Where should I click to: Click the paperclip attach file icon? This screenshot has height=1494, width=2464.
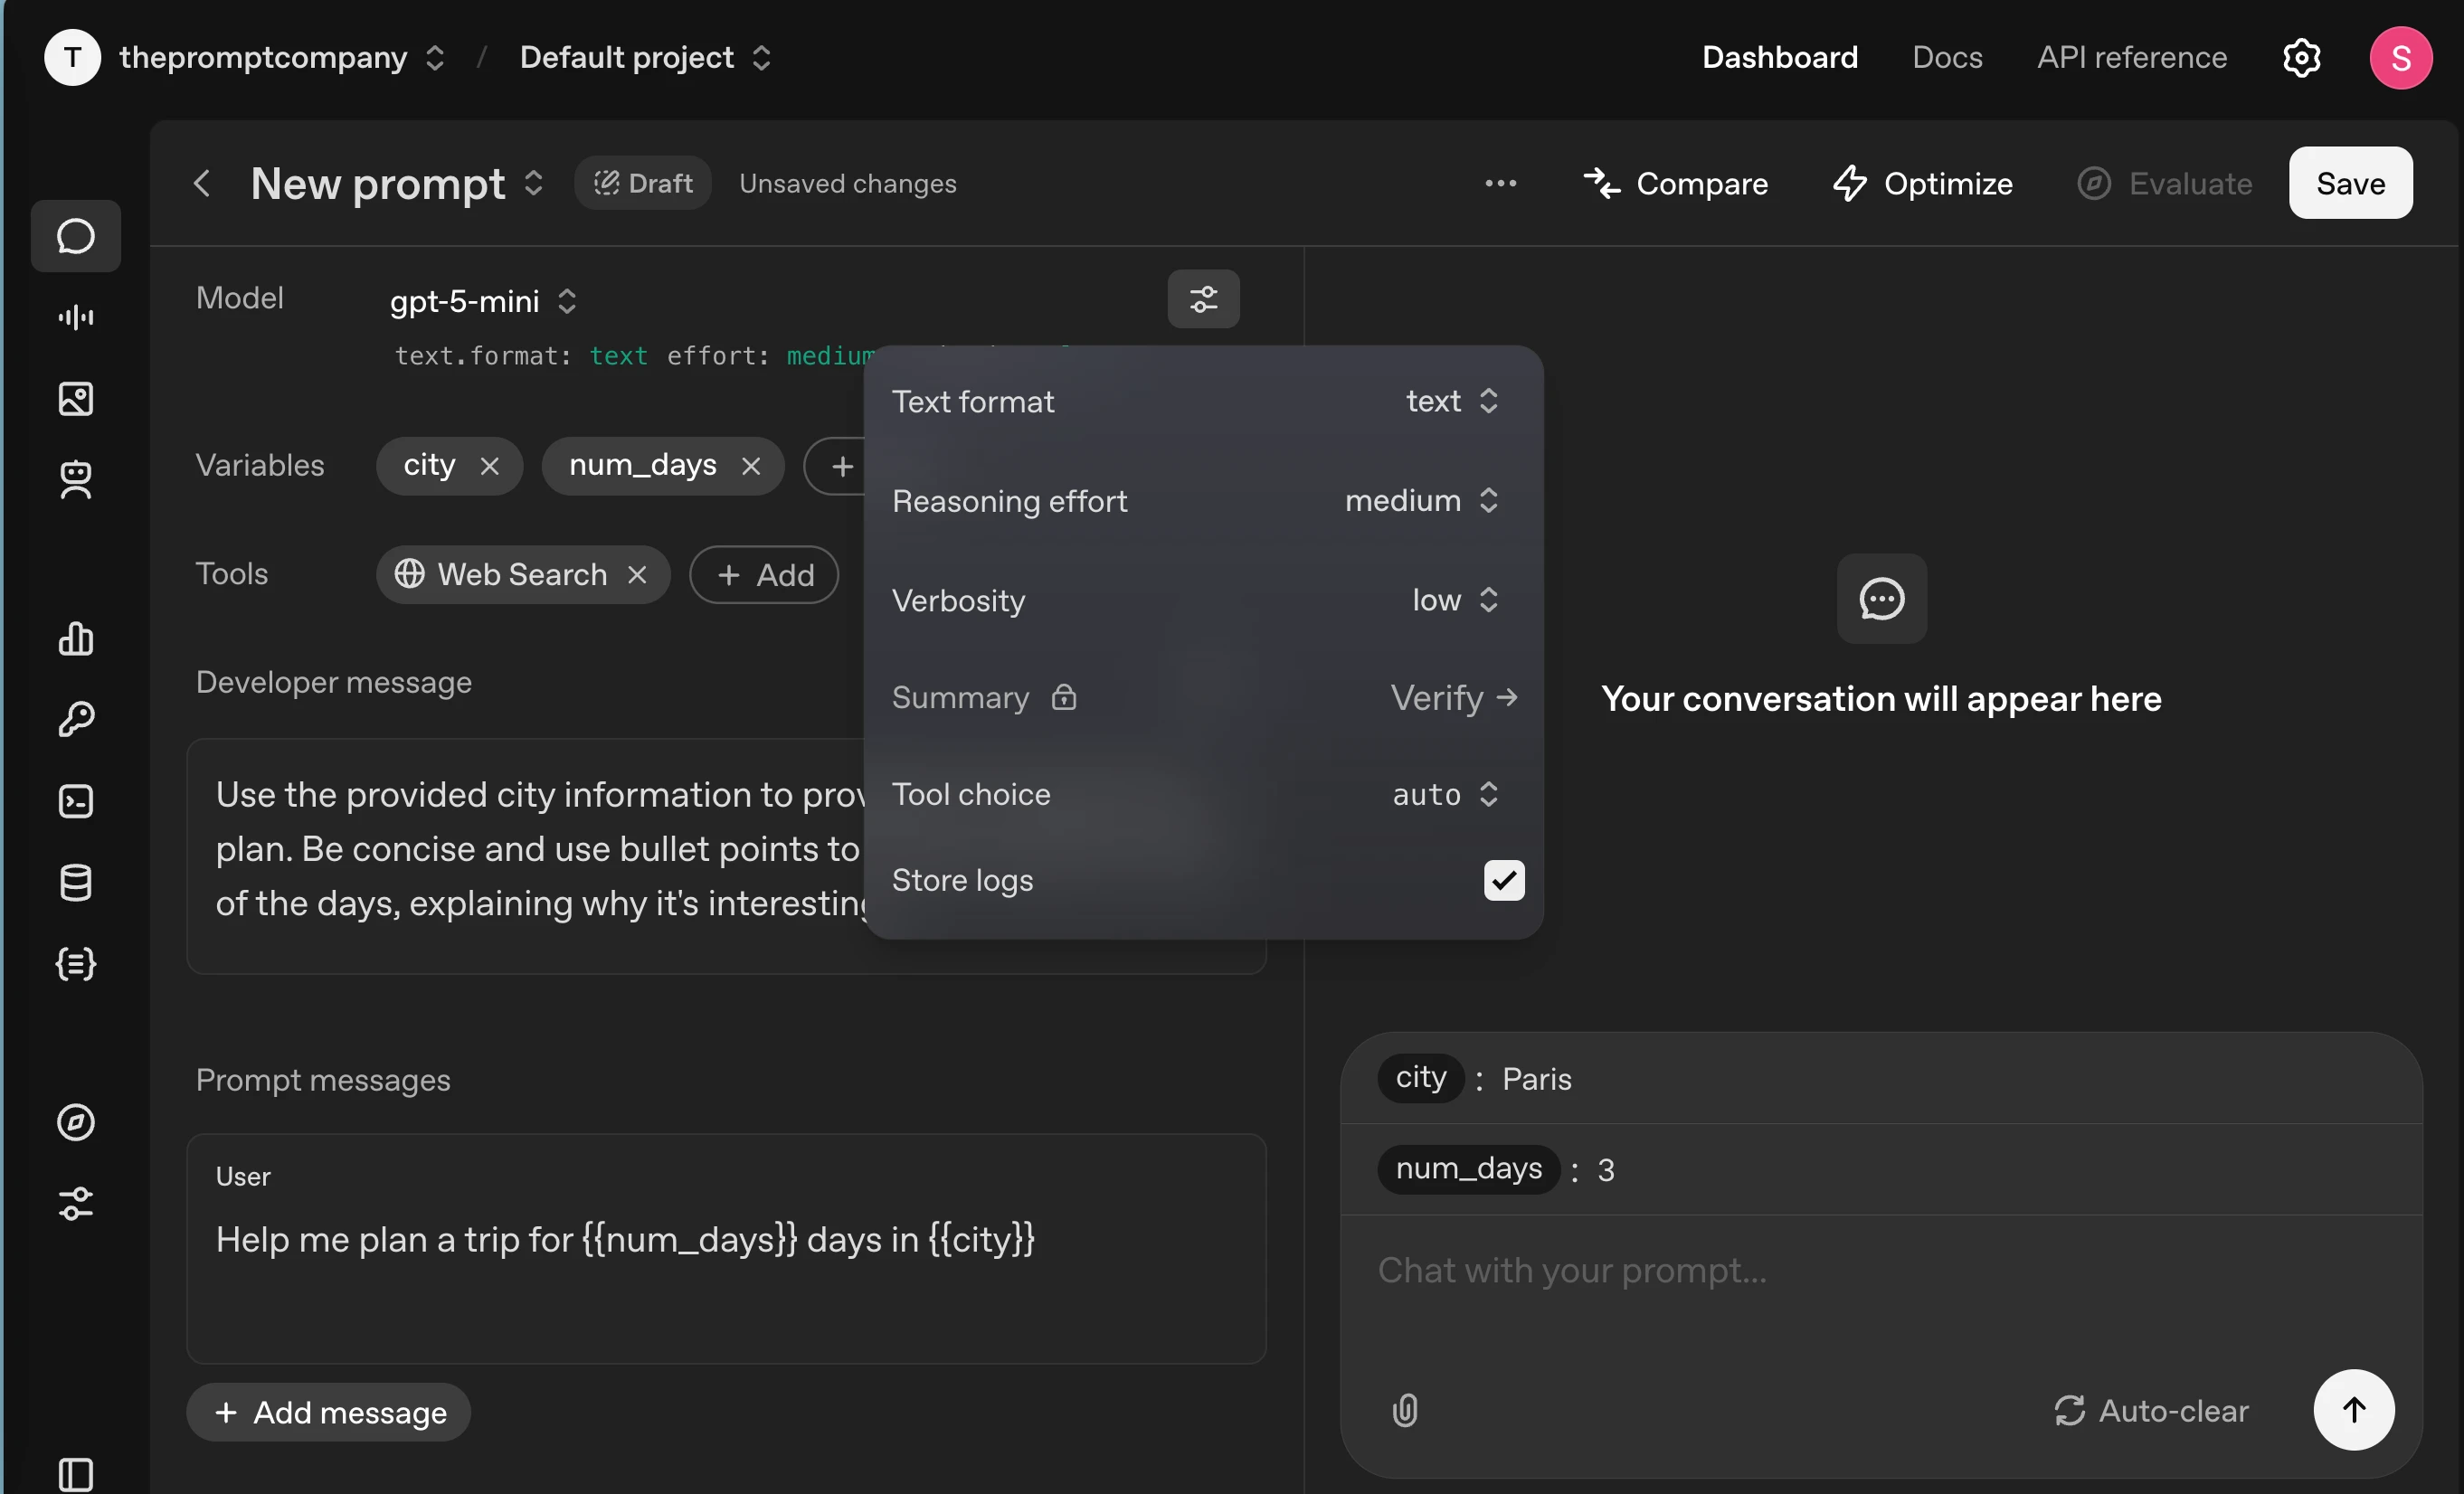click(1404, 1410)
